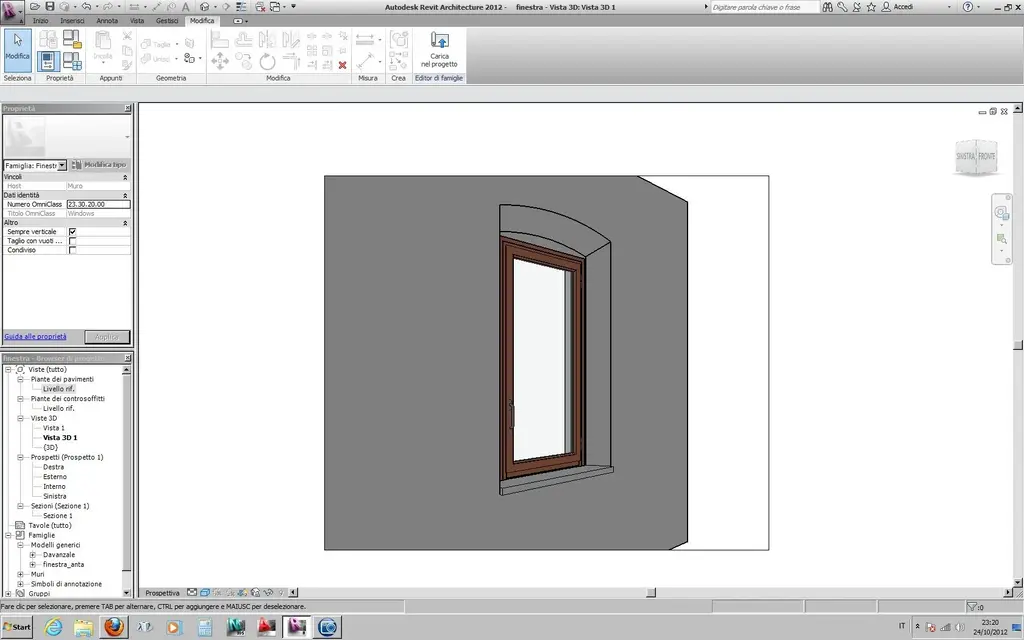This screenshot has width=1024, height=640.
Task: Click the steering wheel navigation icon
Action: click(x=1001, y=213)
